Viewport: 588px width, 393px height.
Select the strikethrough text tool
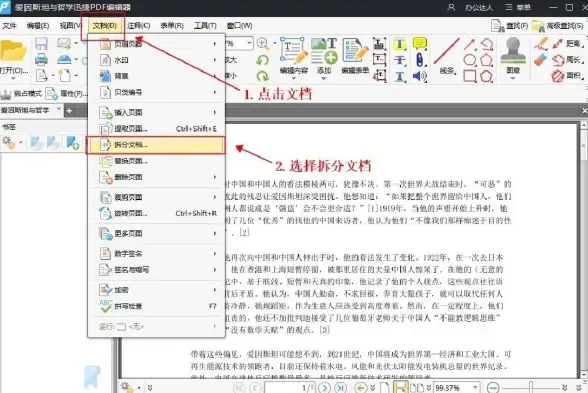(400, 60)
